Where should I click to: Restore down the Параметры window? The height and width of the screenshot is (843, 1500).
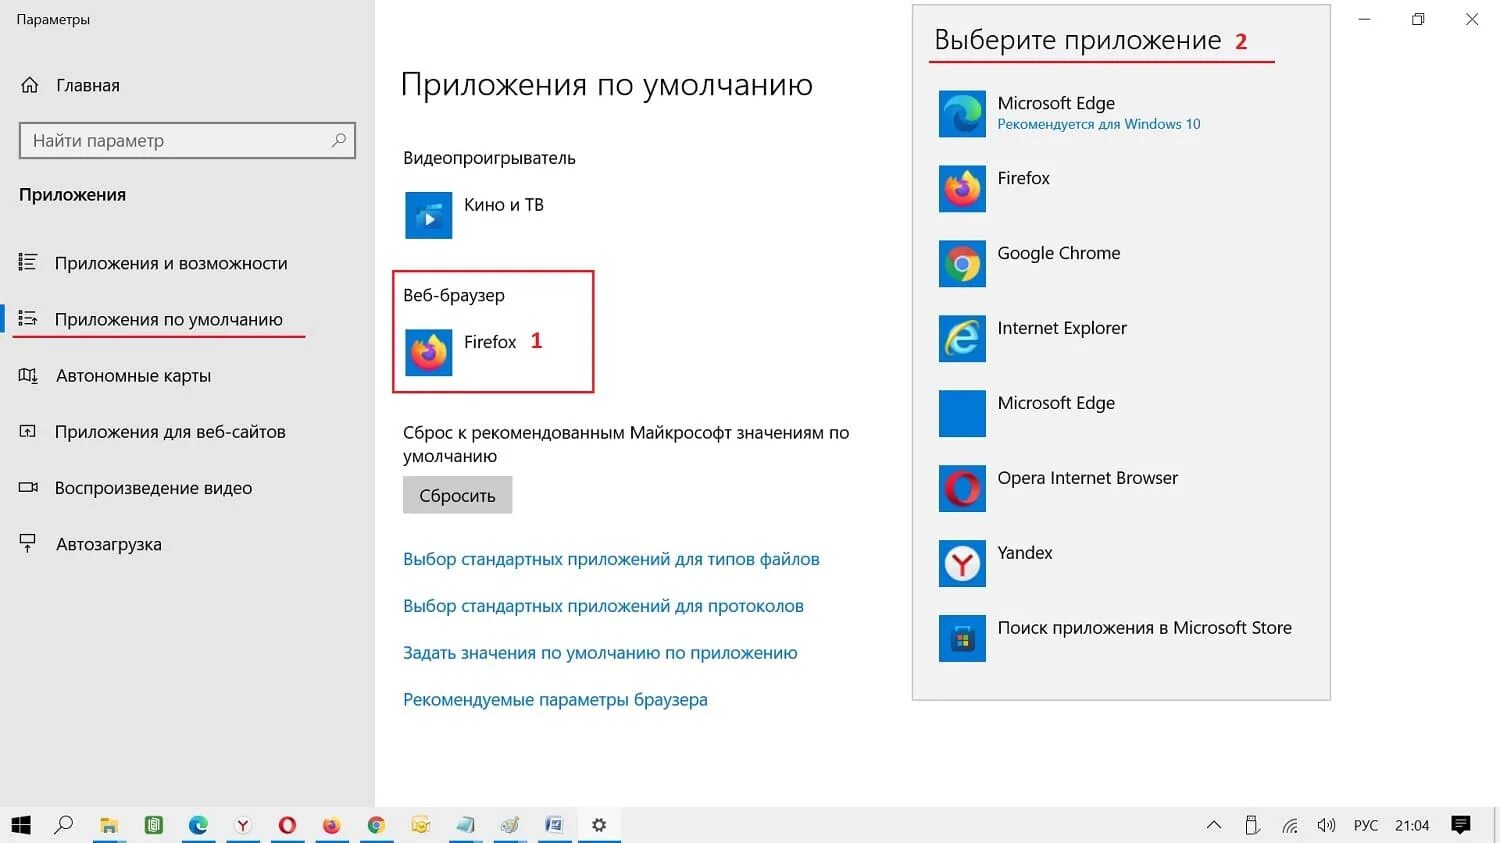pos(1418,19)
